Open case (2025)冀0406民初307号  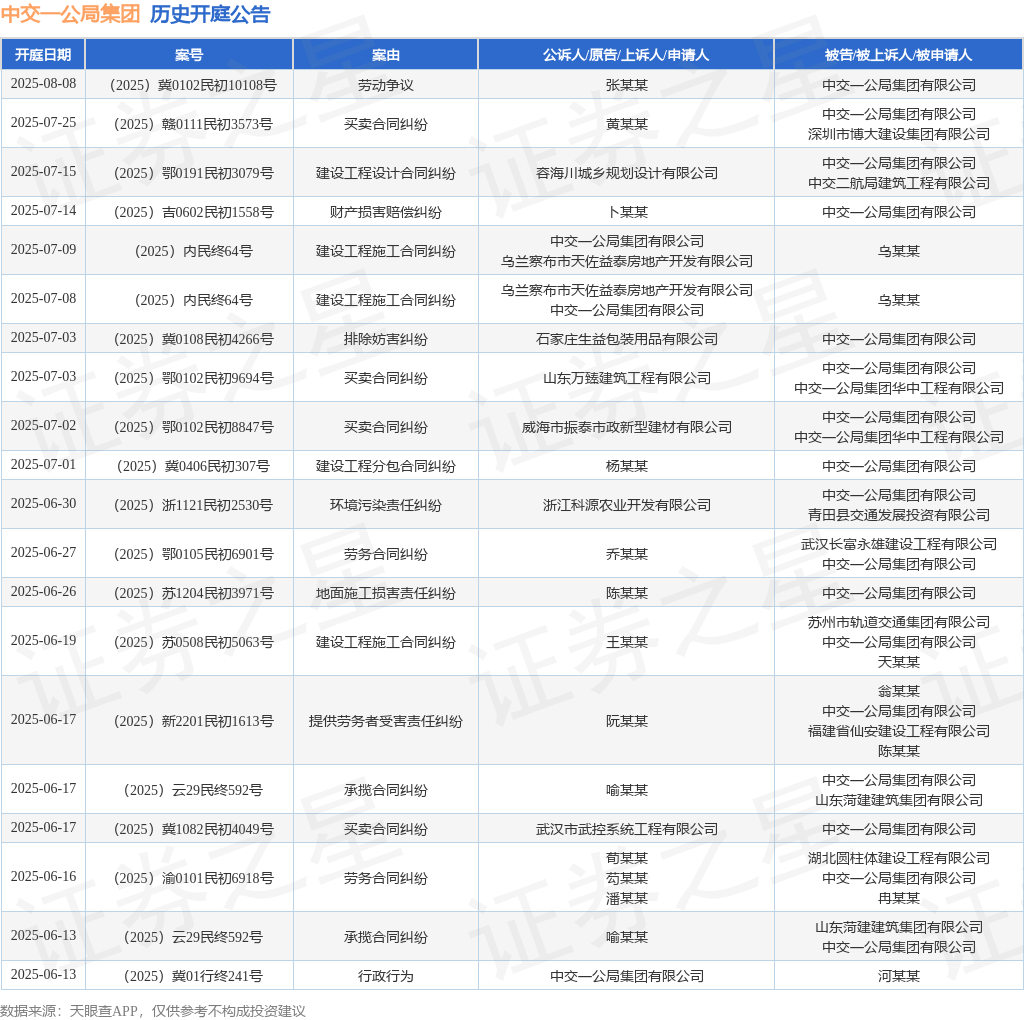(x=189, y=466)
